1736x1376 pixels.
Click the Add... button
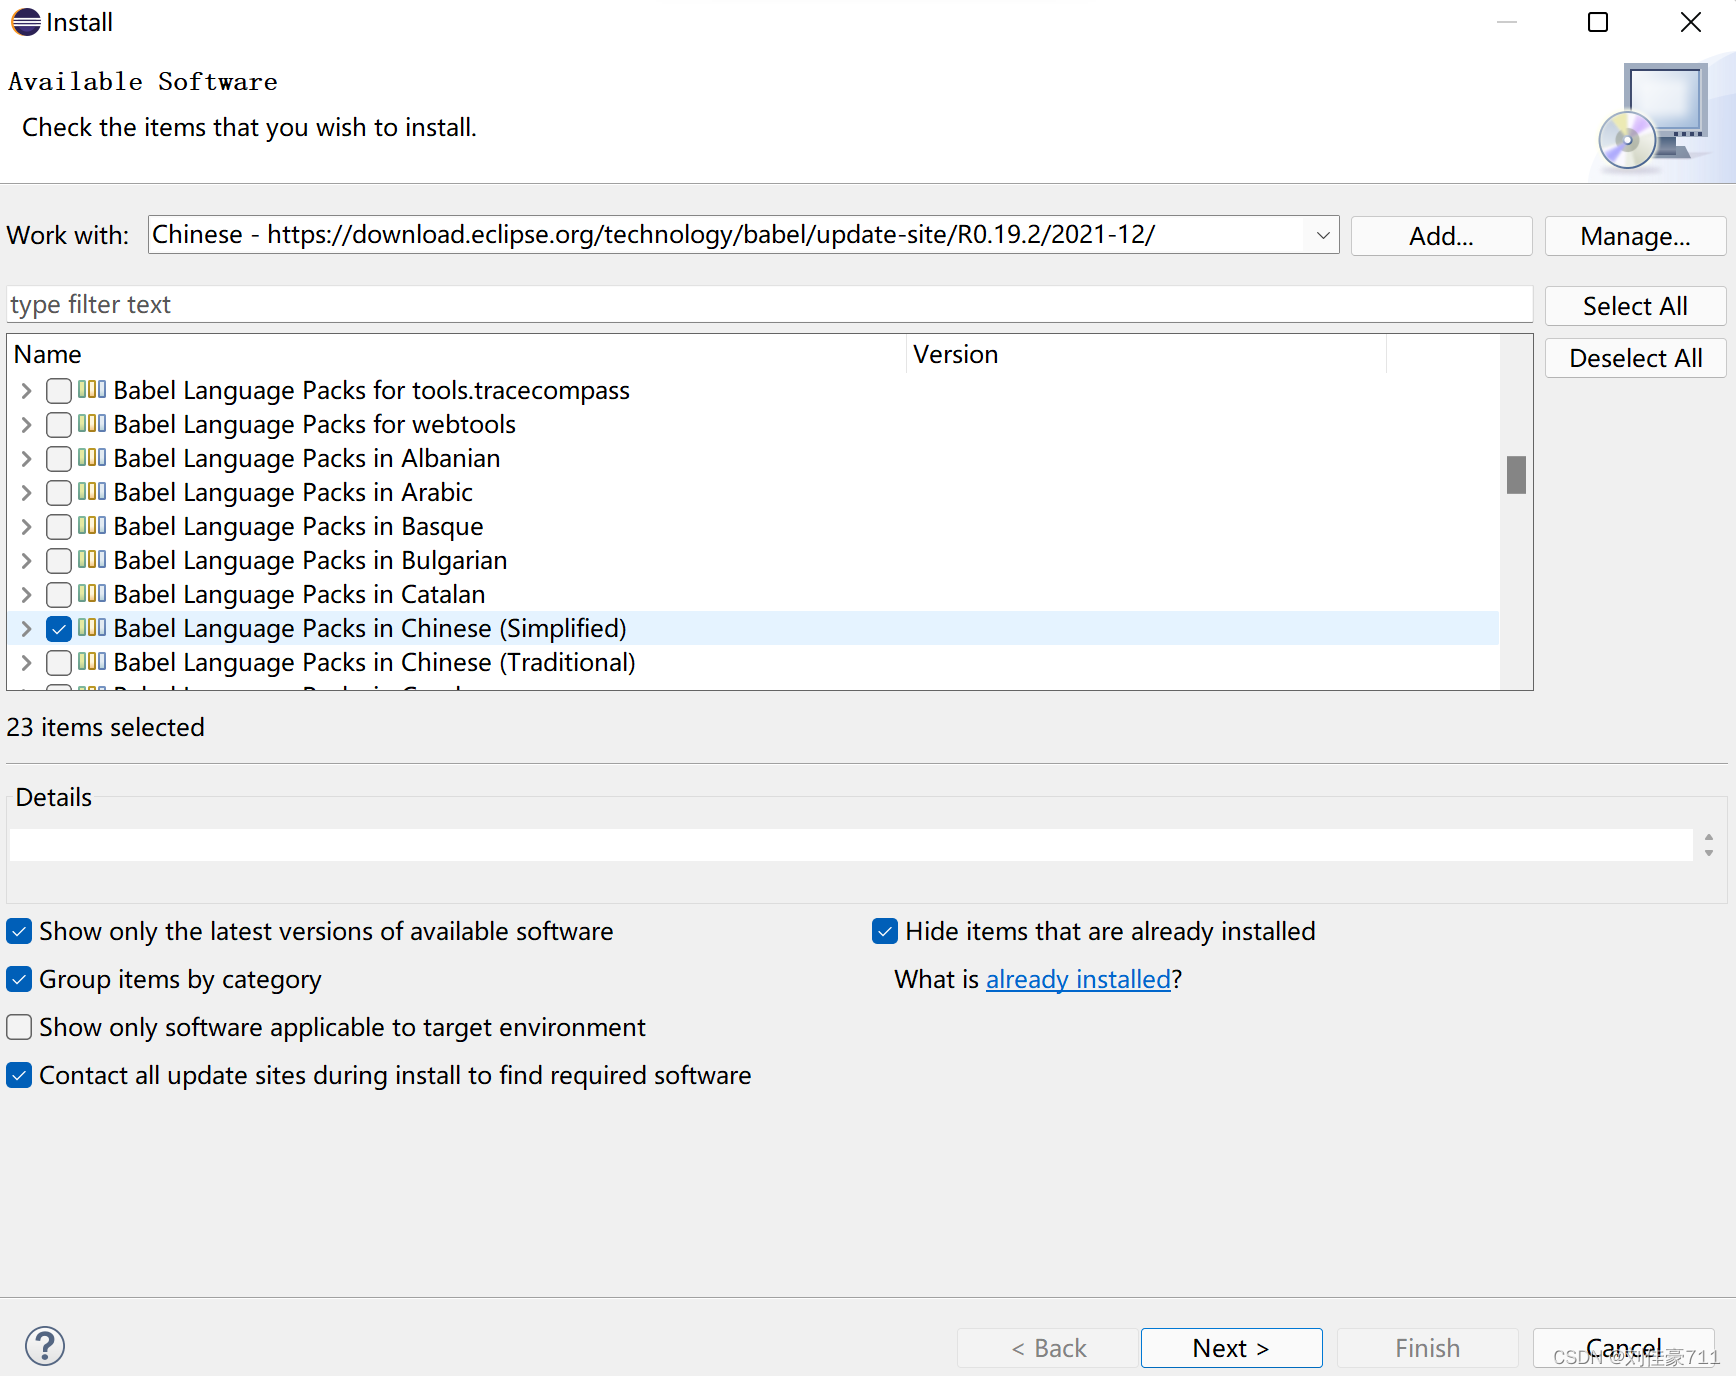1441,236
